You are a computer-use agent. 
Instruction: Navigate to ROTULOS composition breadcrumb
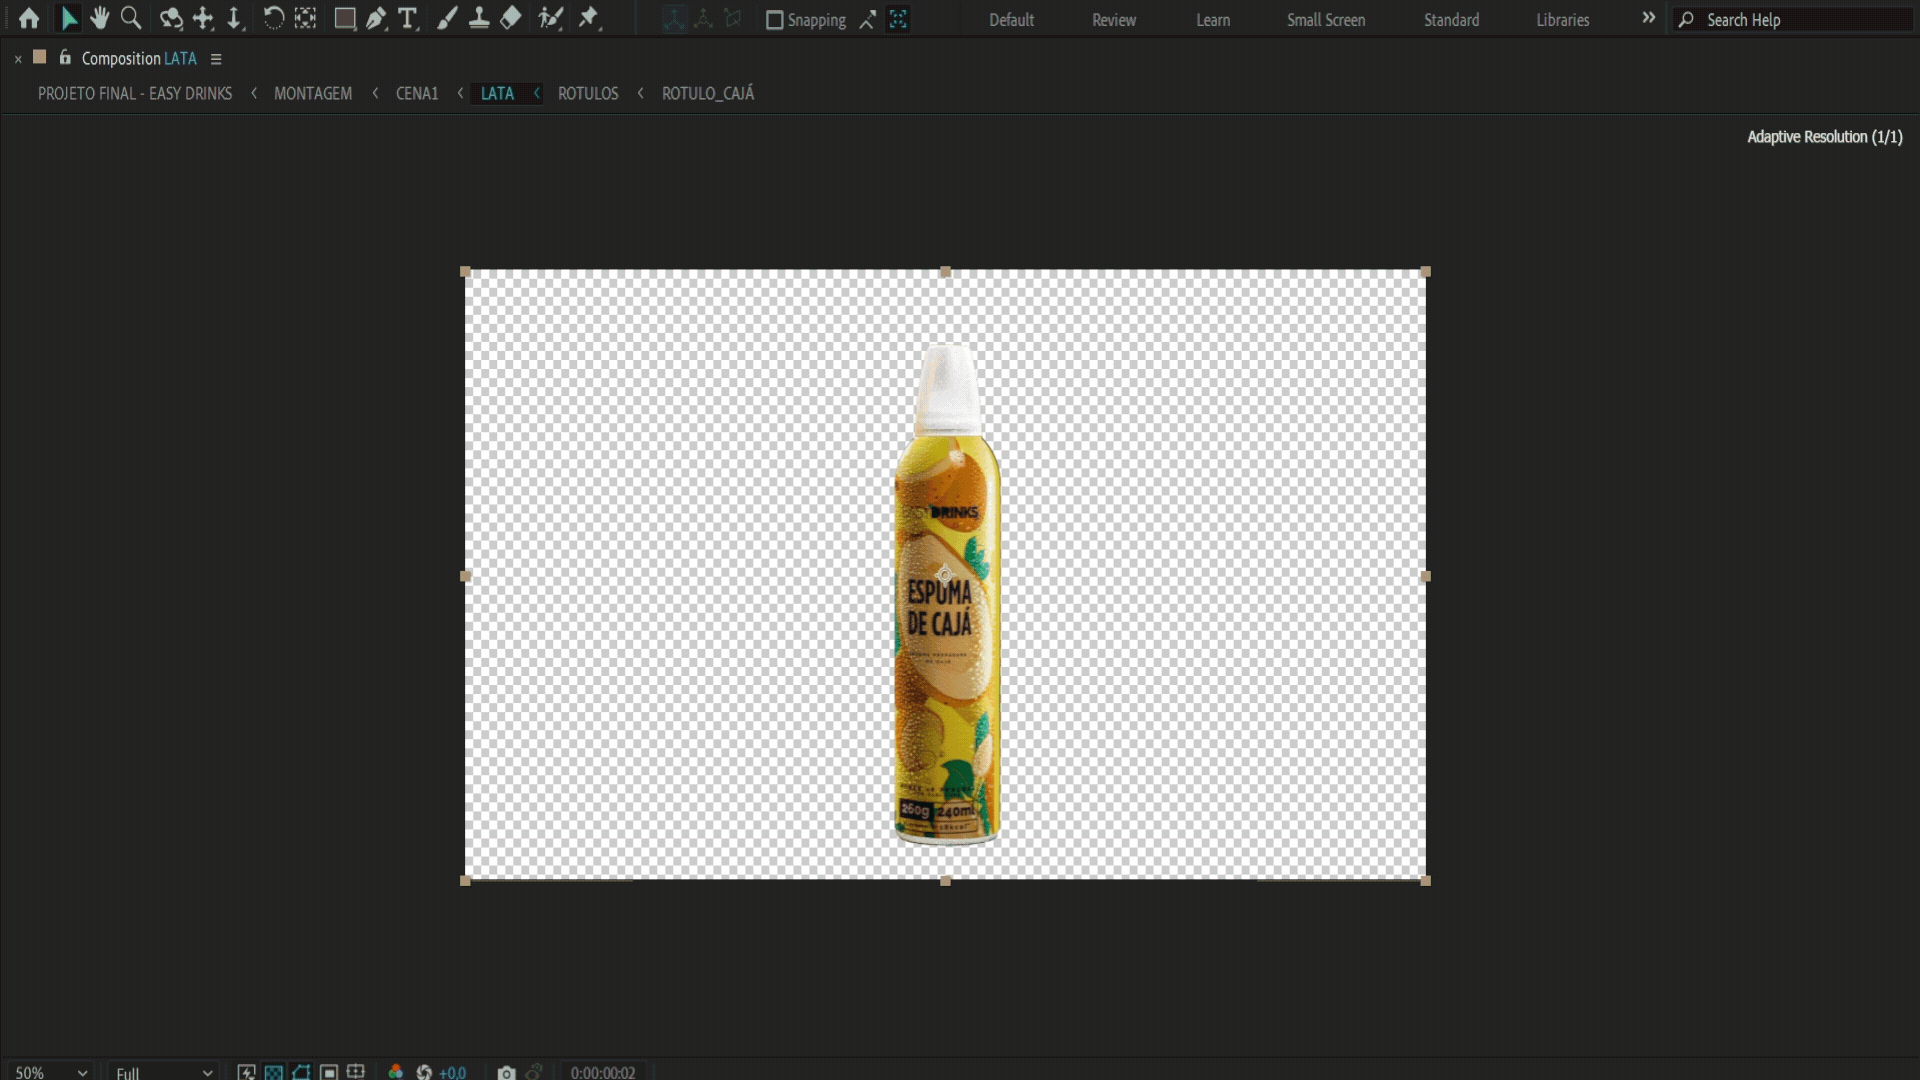pyautogui.click(x=588, y=93)
